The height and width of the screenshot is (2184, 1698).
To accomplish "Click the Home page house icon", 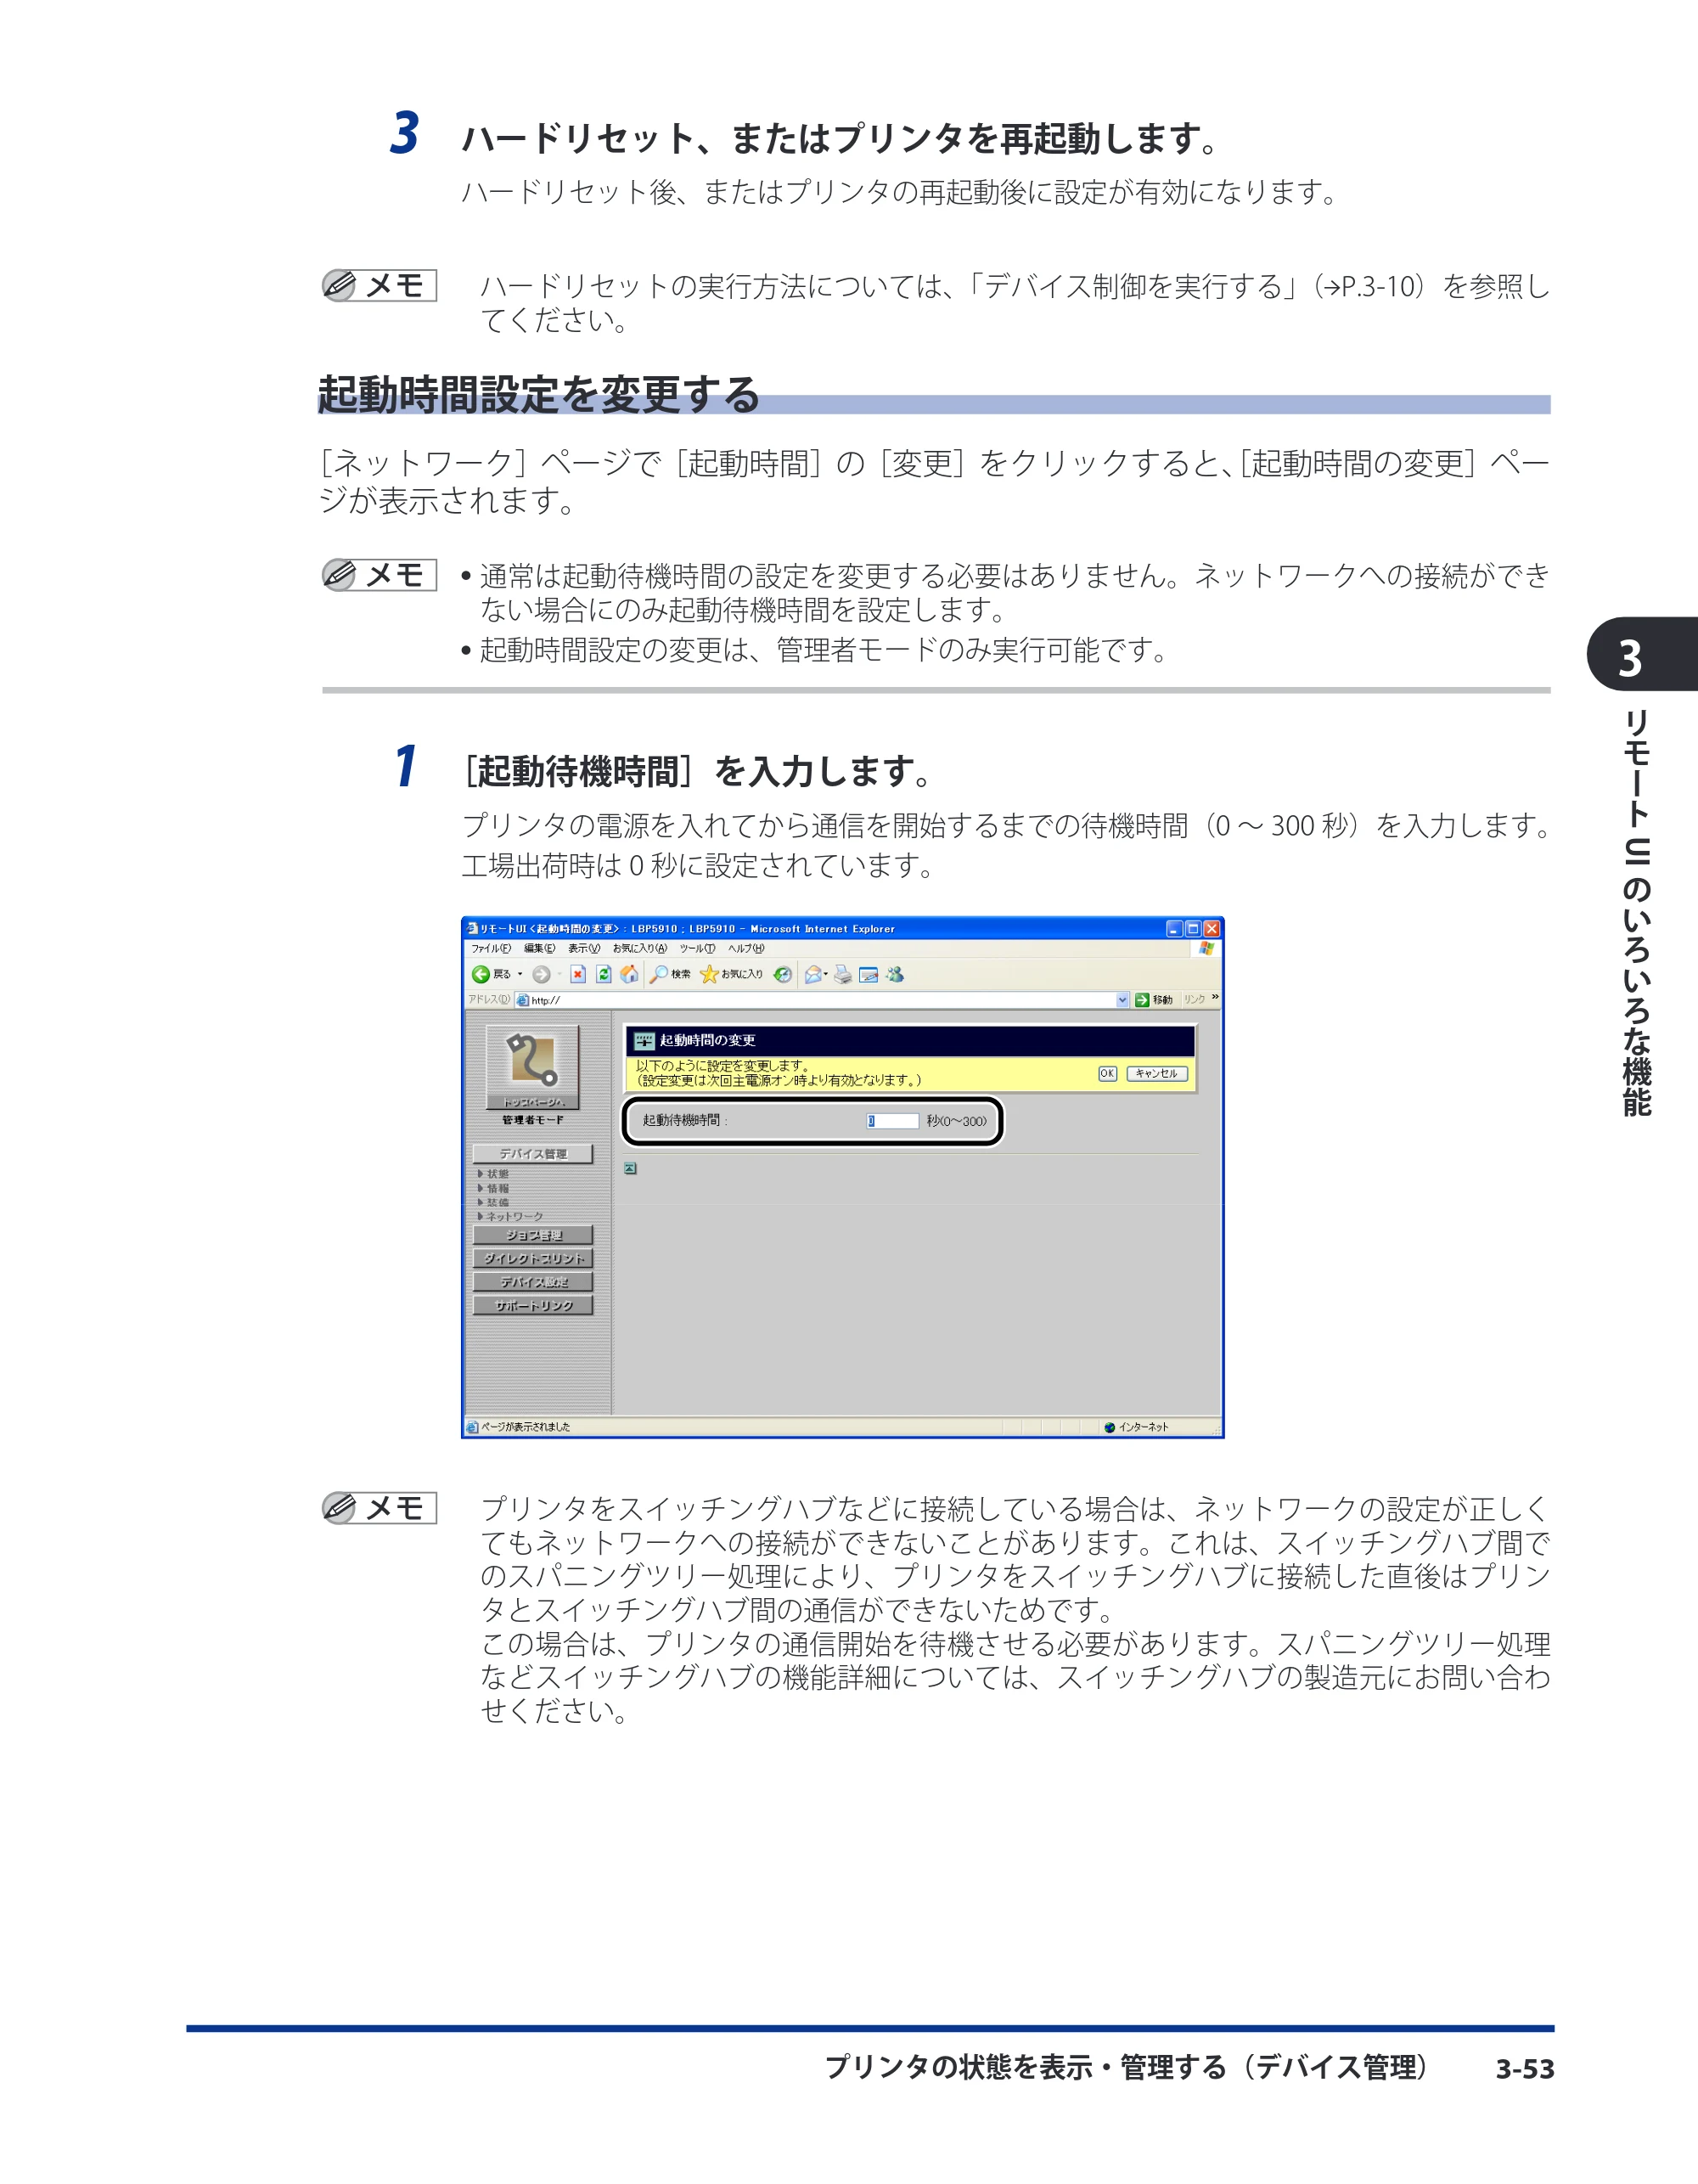I will 629,974.
